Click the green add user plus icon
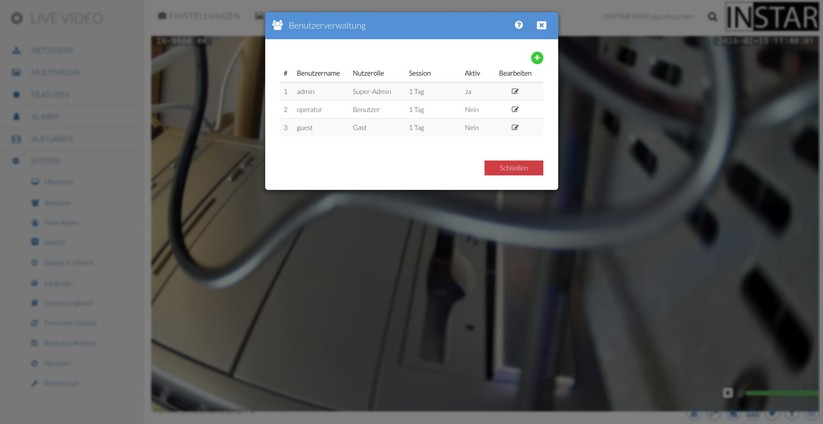Image resolution: width=823 pixels, height=424 pixels. (537, 58)
